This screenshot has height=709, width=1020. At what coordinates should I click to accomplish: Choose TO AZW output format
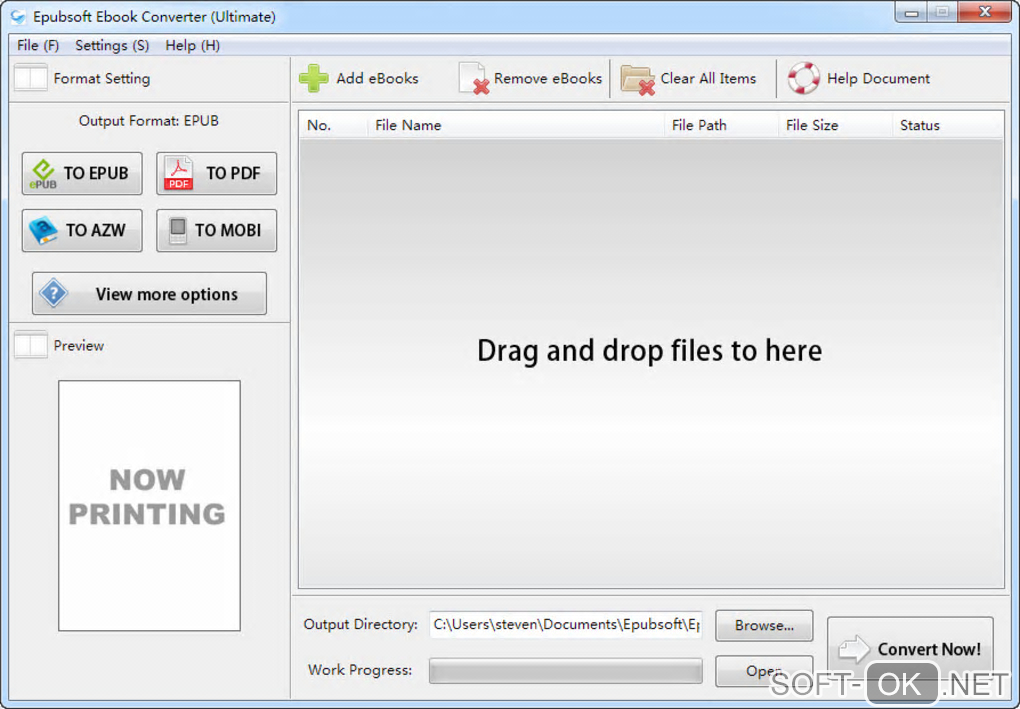coord(82,230)
